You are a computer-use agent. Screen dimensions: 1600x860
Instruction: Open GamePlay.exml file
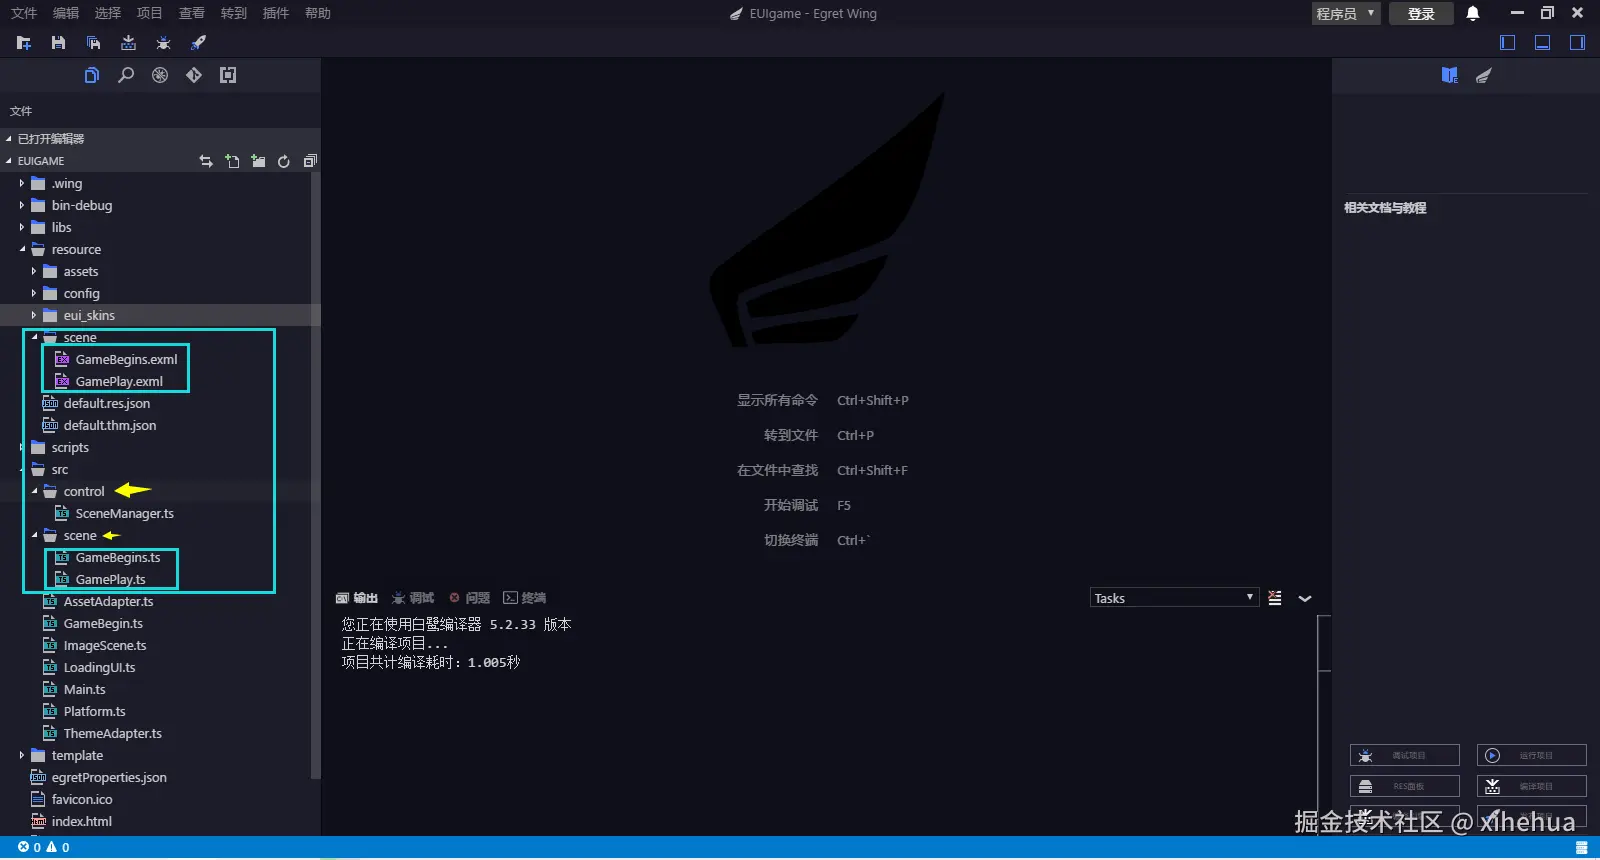click(119, 381)
